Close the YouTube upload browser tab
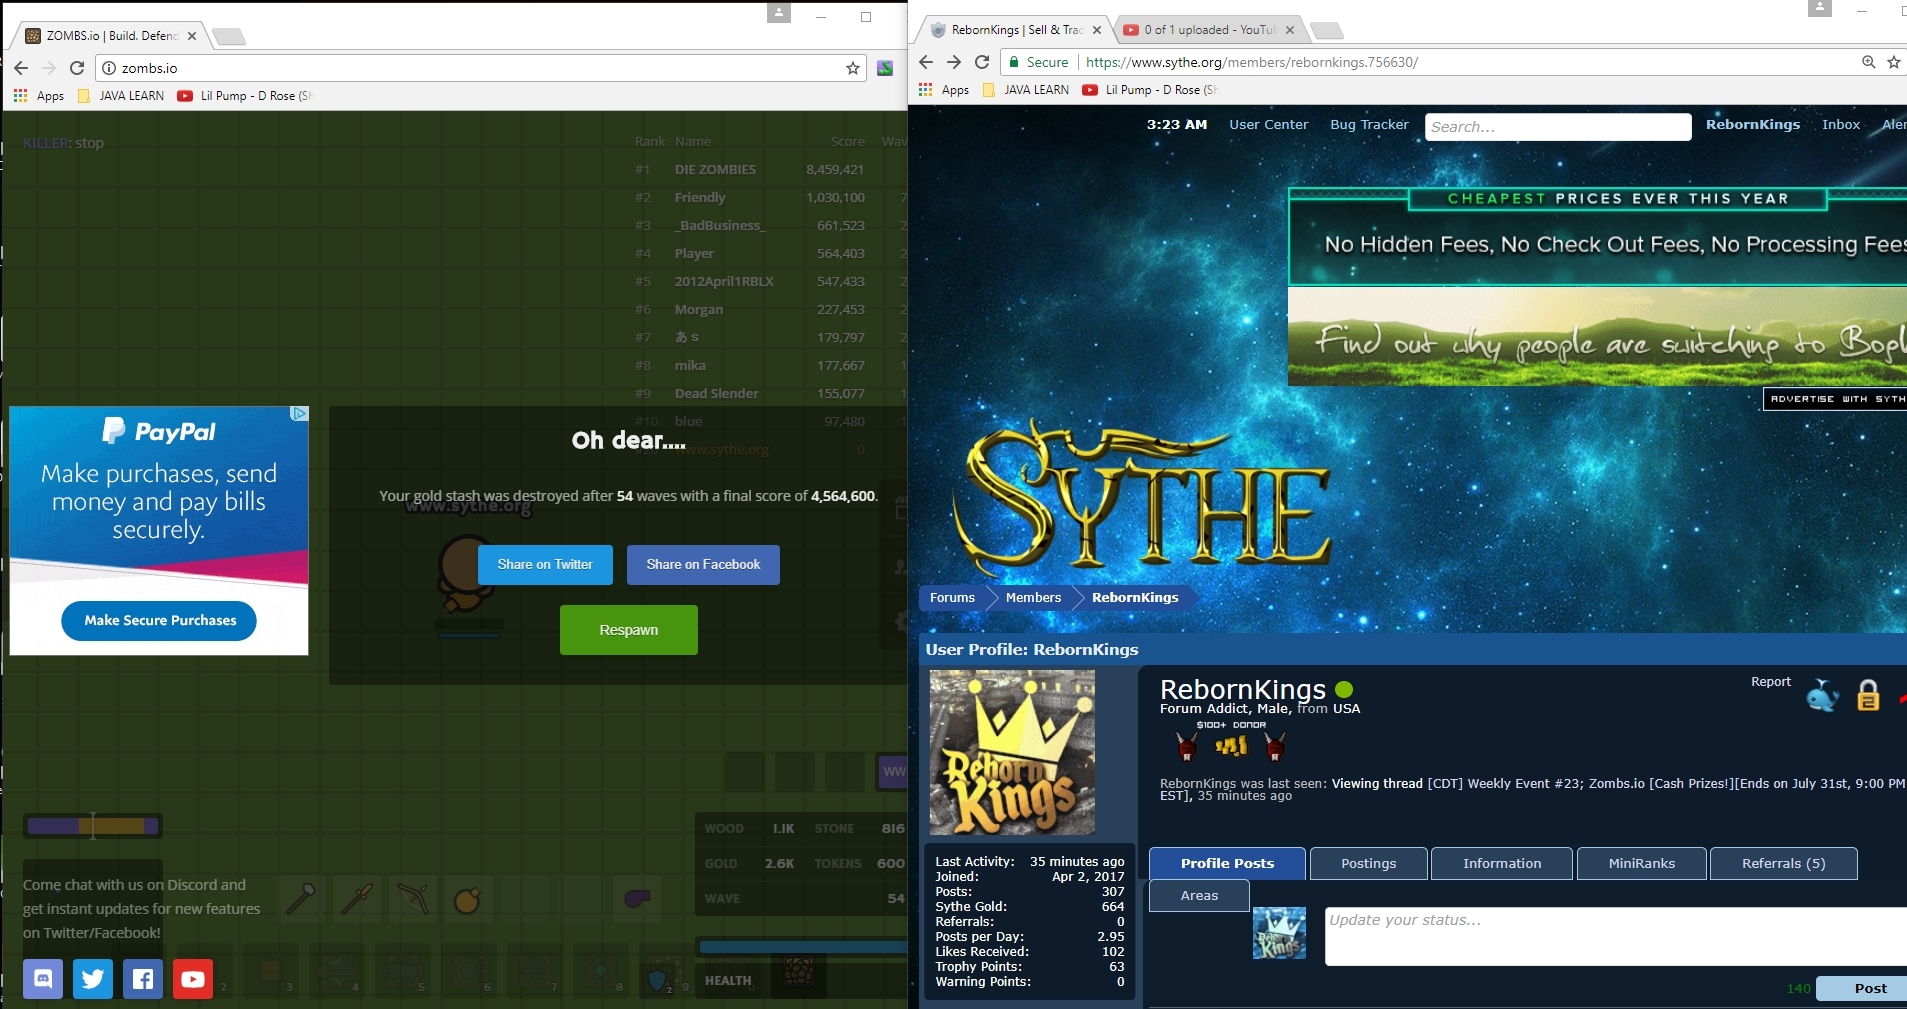Viewport: 1907px width, 1009px height. point(1290,30)
